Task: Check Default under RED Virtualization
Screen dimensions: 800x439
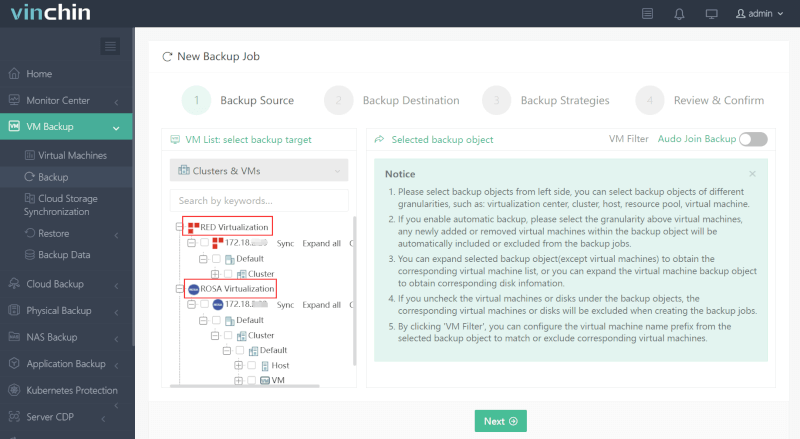Action: click(x=216, y=259)
